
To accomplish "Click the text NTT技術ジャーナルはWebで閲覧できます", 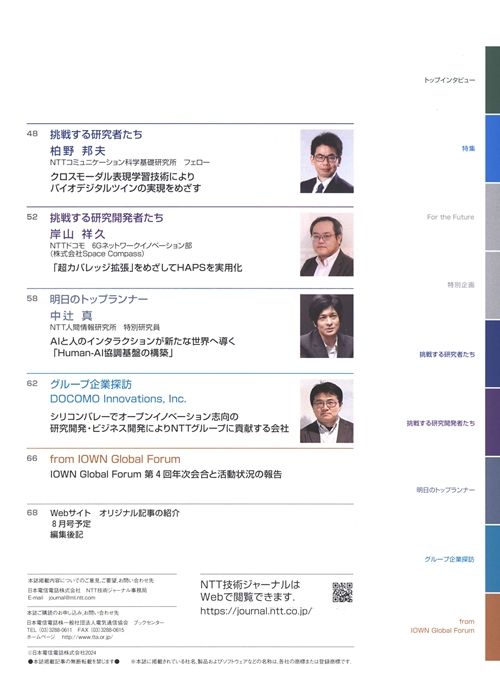I will click(250, 591).
